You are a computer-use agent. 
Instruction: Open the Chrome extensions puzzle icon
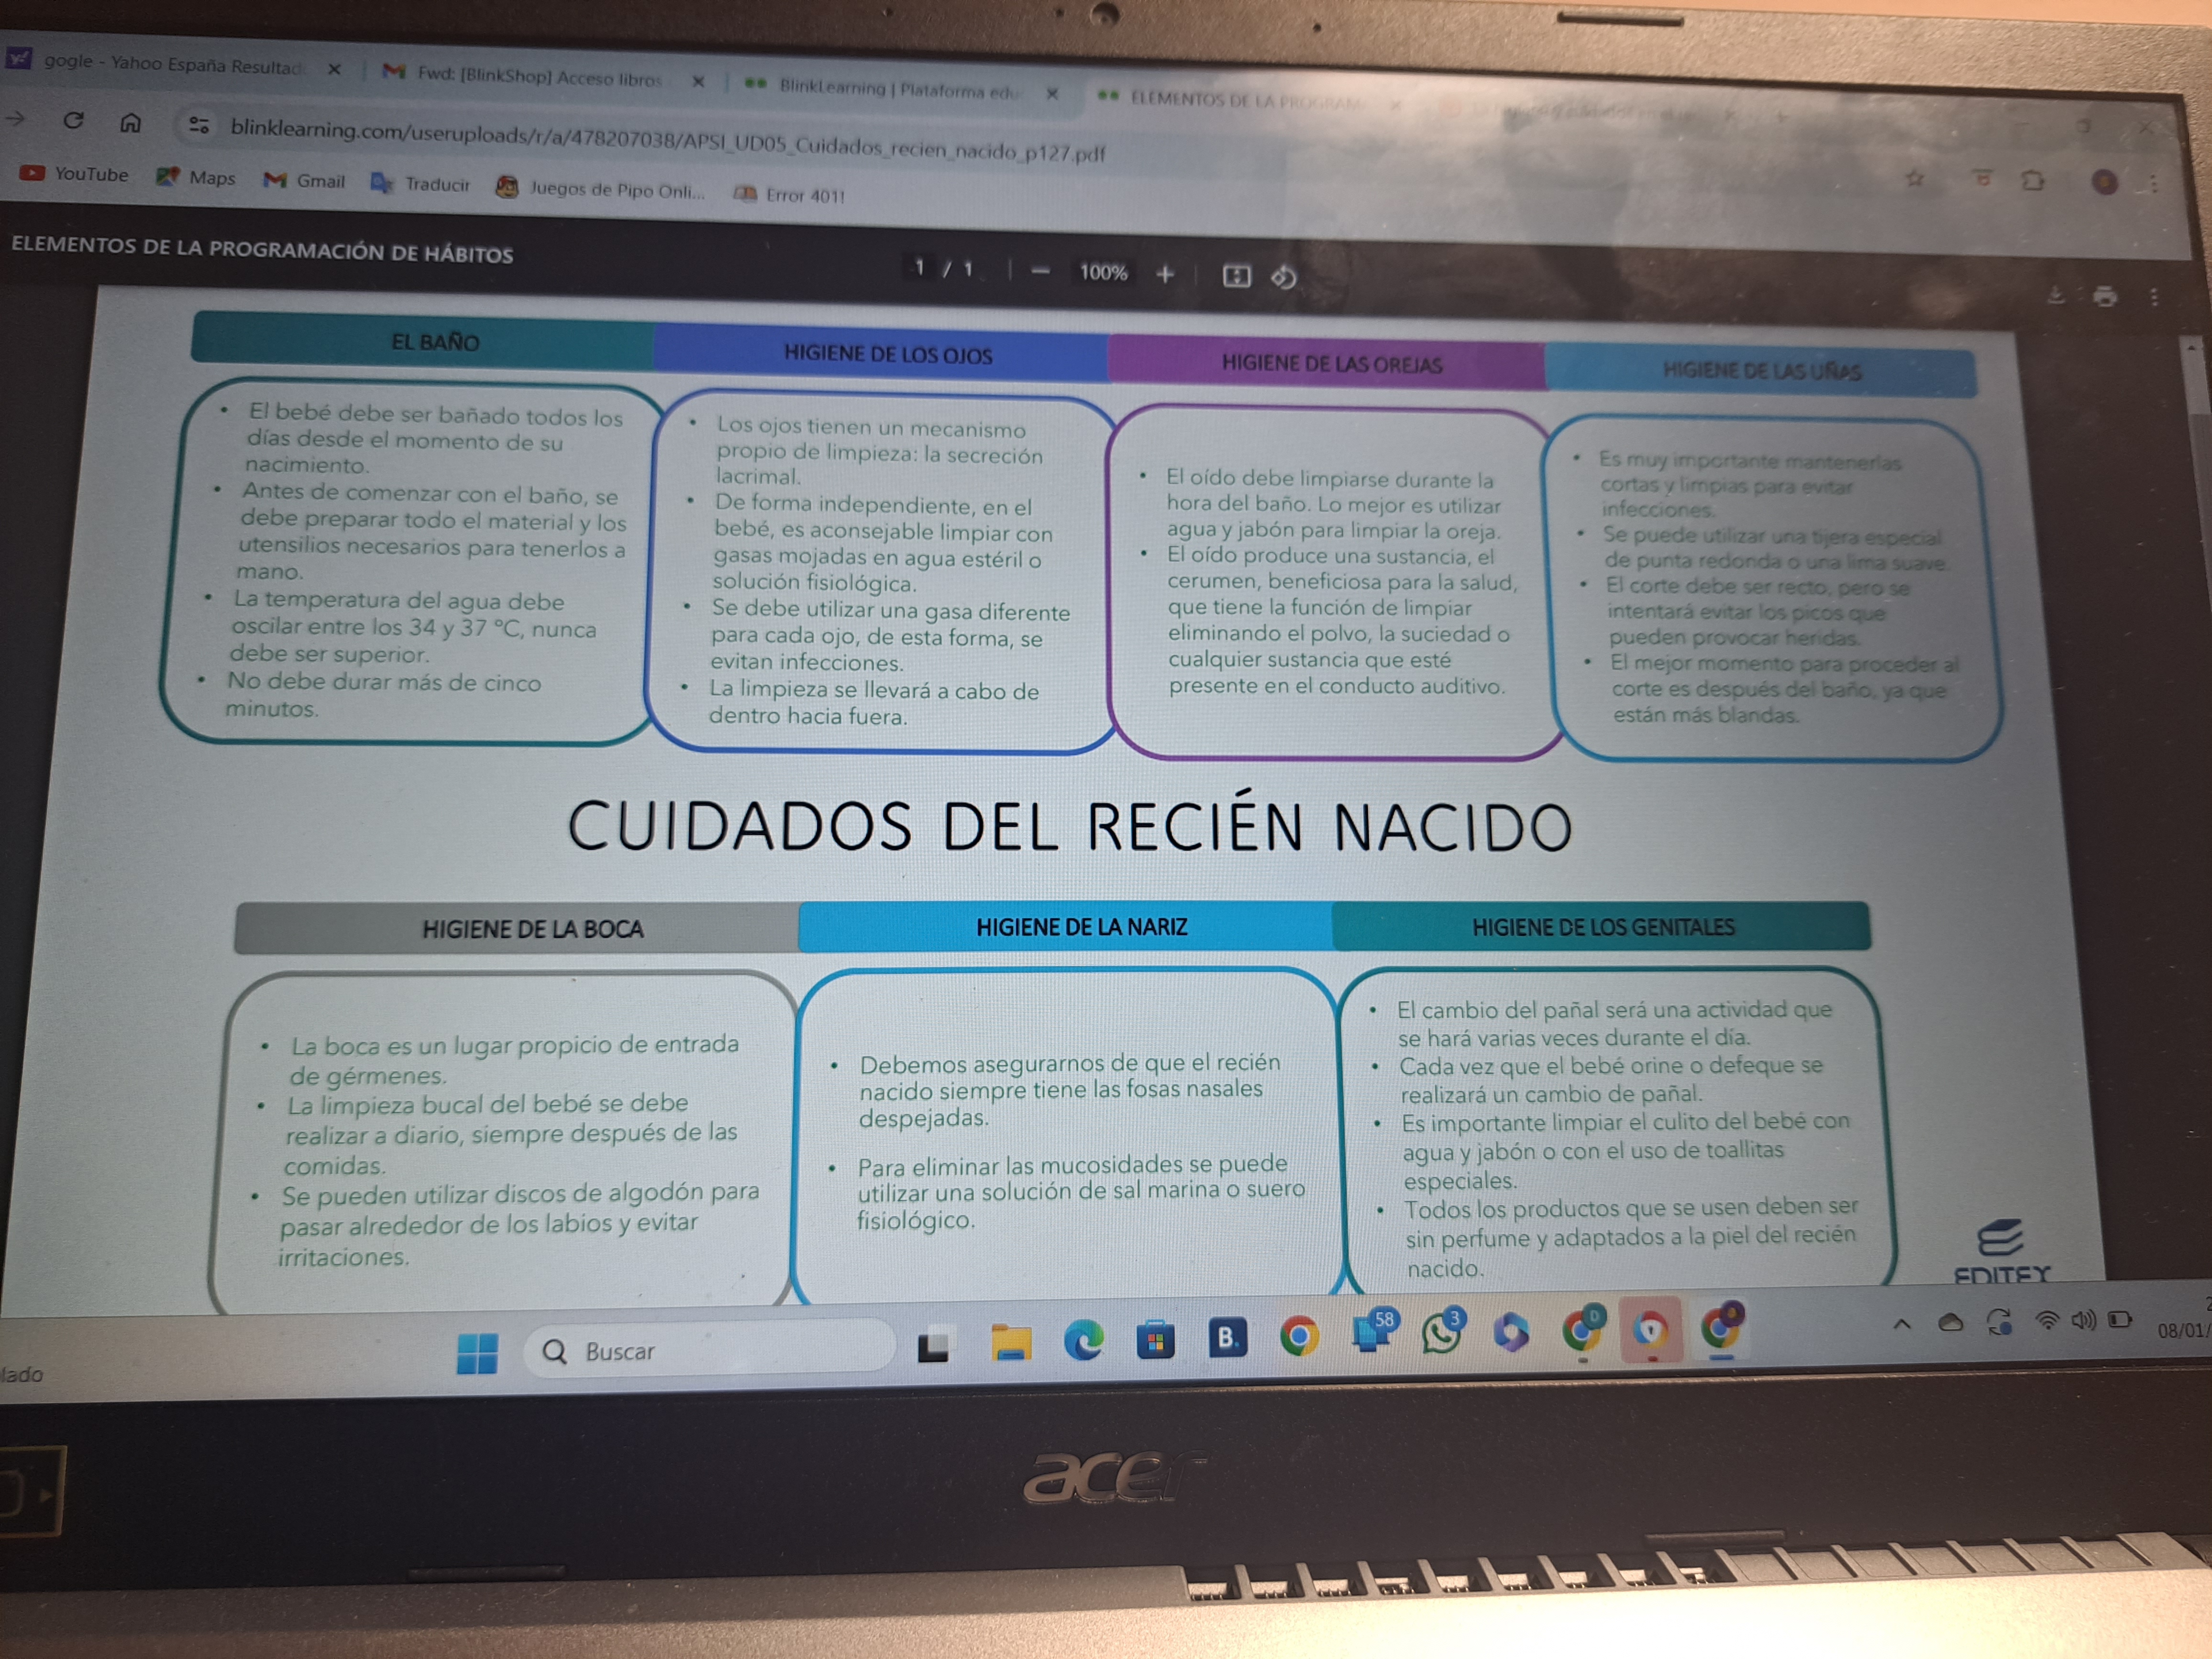[2031, 181]
